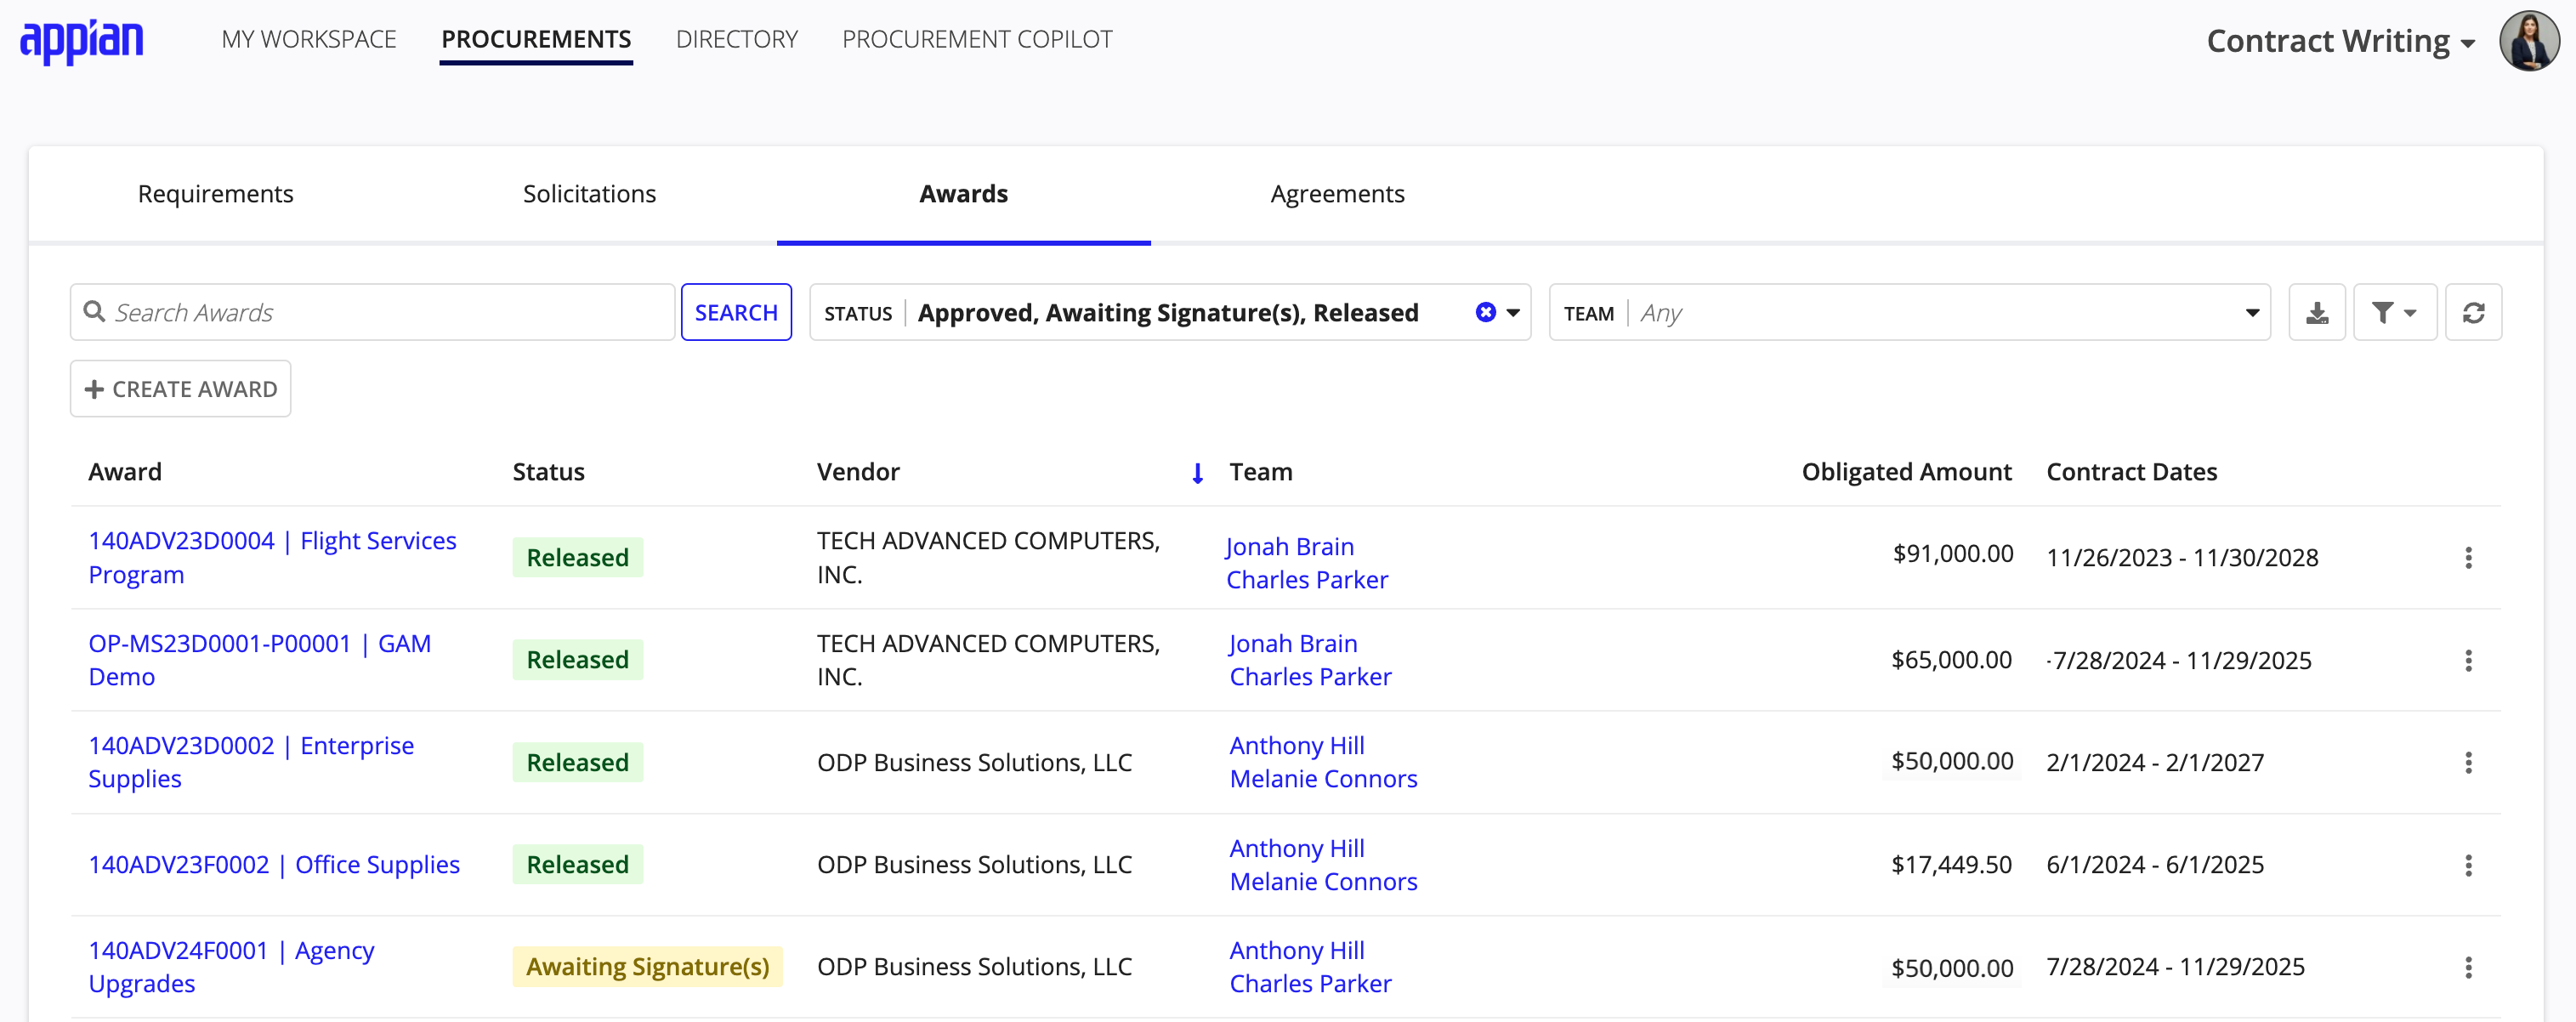
Task: Open award 140ADV24F0001 Agency Upgrades
Action: point(231,967)
